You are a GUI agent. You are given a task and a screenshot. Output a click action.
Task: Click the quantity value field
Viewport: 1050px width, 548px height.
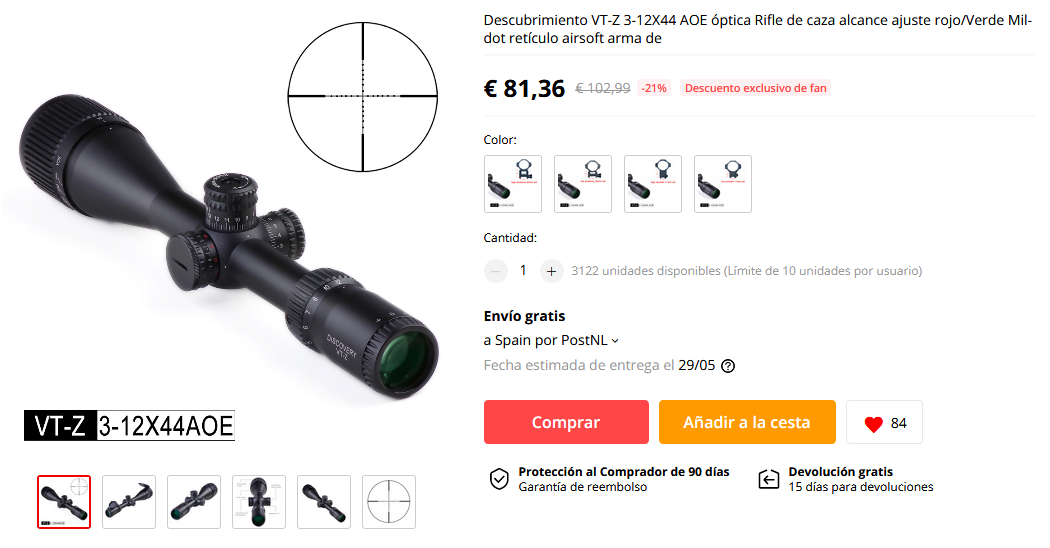523,271
